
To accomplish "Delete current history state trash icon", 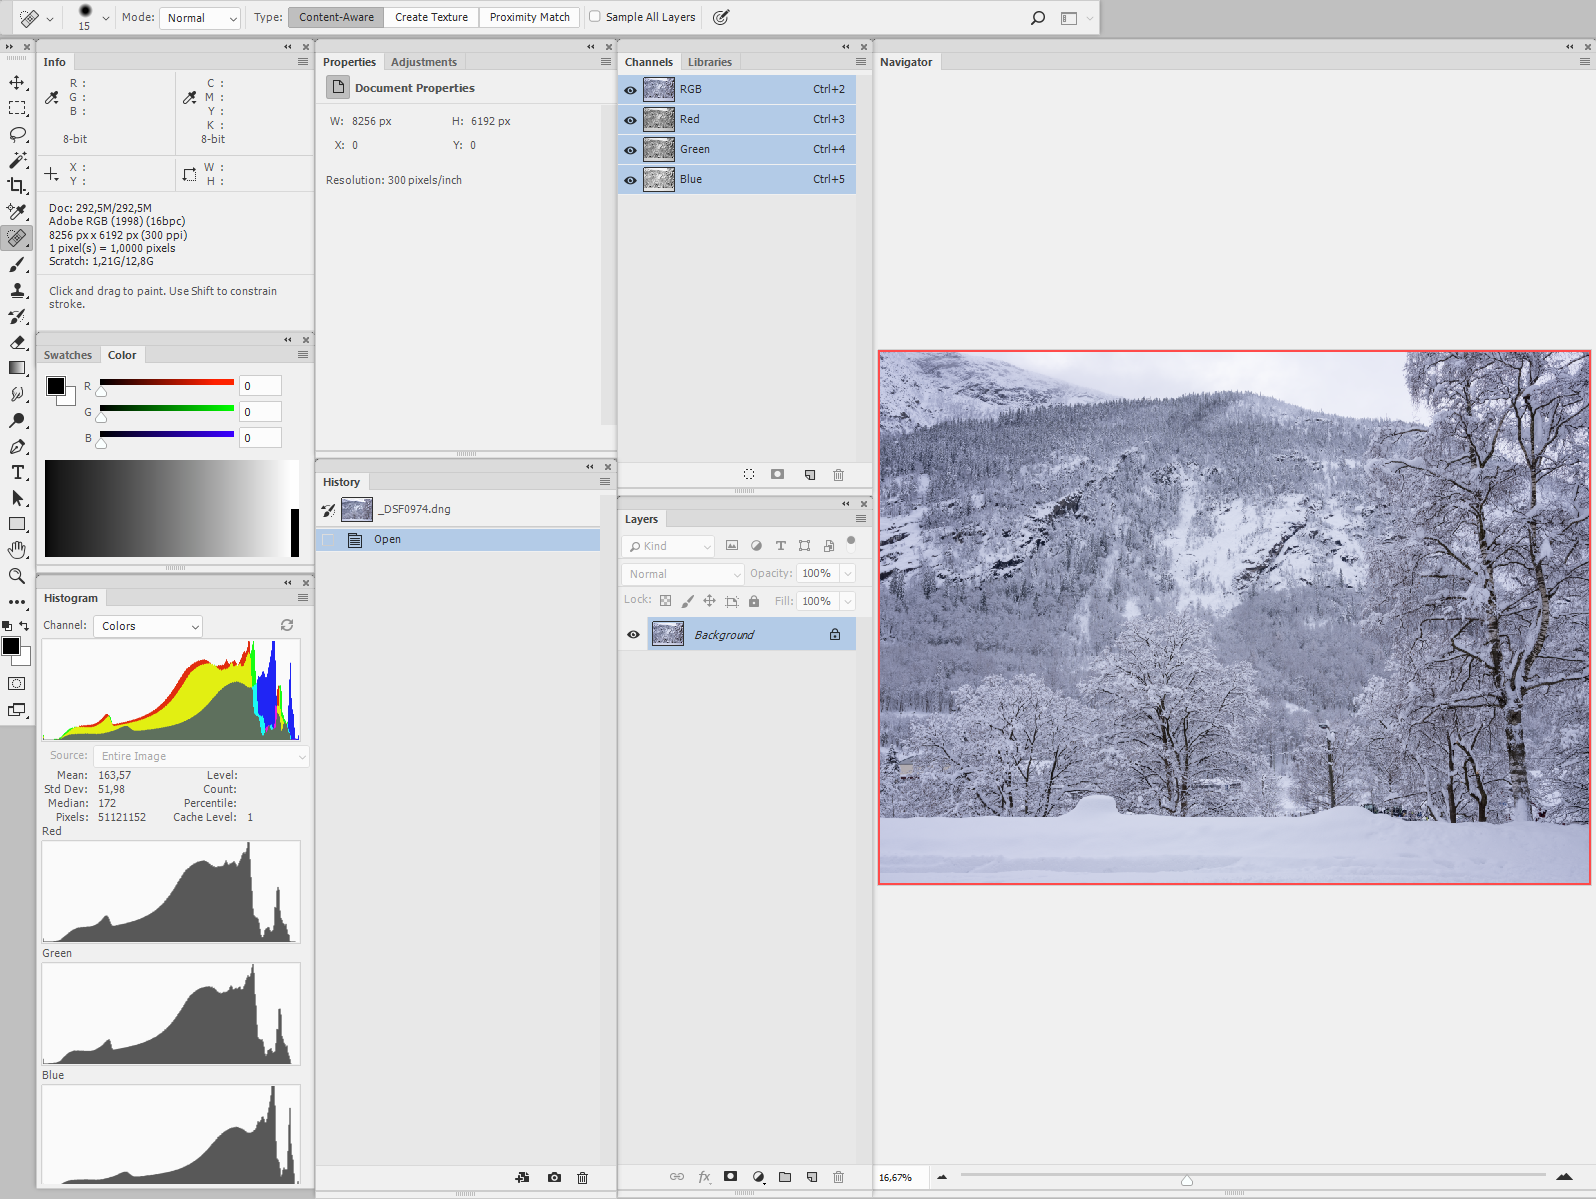I will (x=583, y=1177).
